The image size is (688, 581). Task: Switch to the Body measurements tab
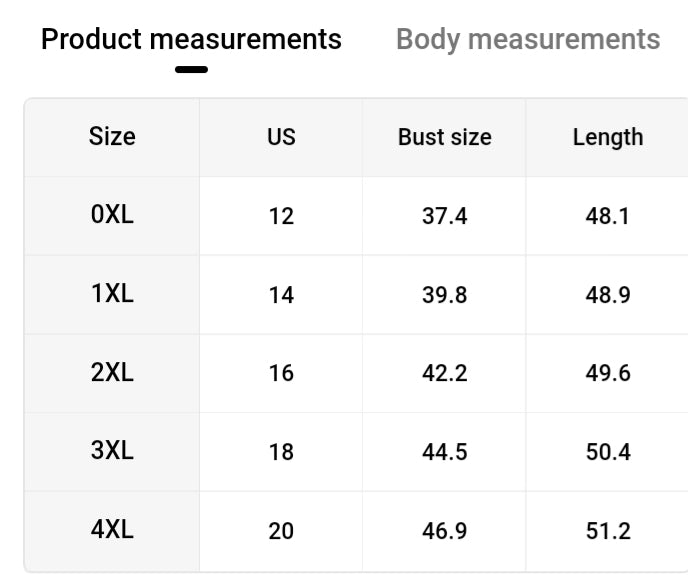coord(528,40)
